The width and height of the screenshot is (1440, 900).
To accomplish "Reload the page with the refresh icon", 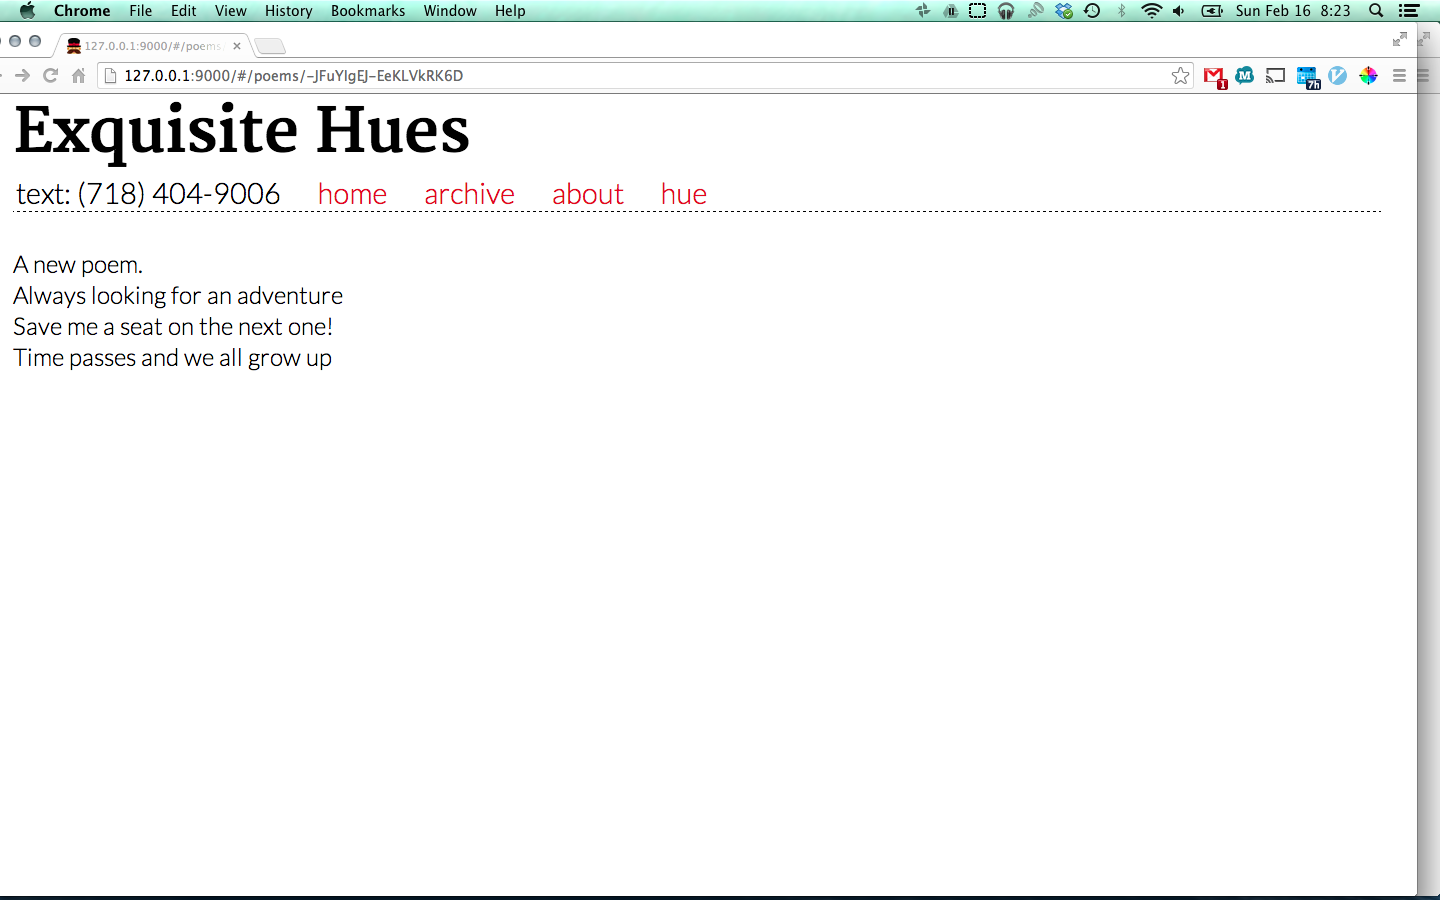I will [x=50, y=76].
